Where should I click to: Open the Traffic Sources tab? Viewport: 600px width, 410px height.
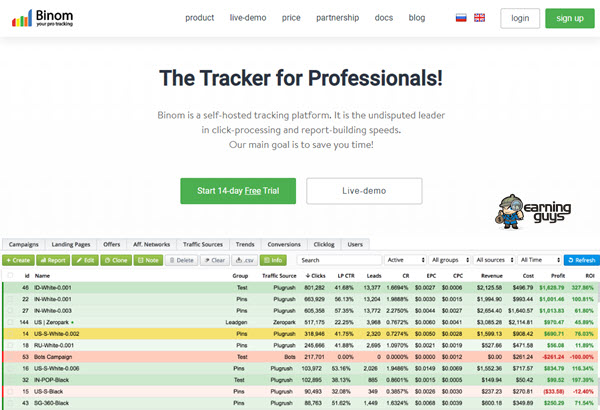(x=204, y=244)
